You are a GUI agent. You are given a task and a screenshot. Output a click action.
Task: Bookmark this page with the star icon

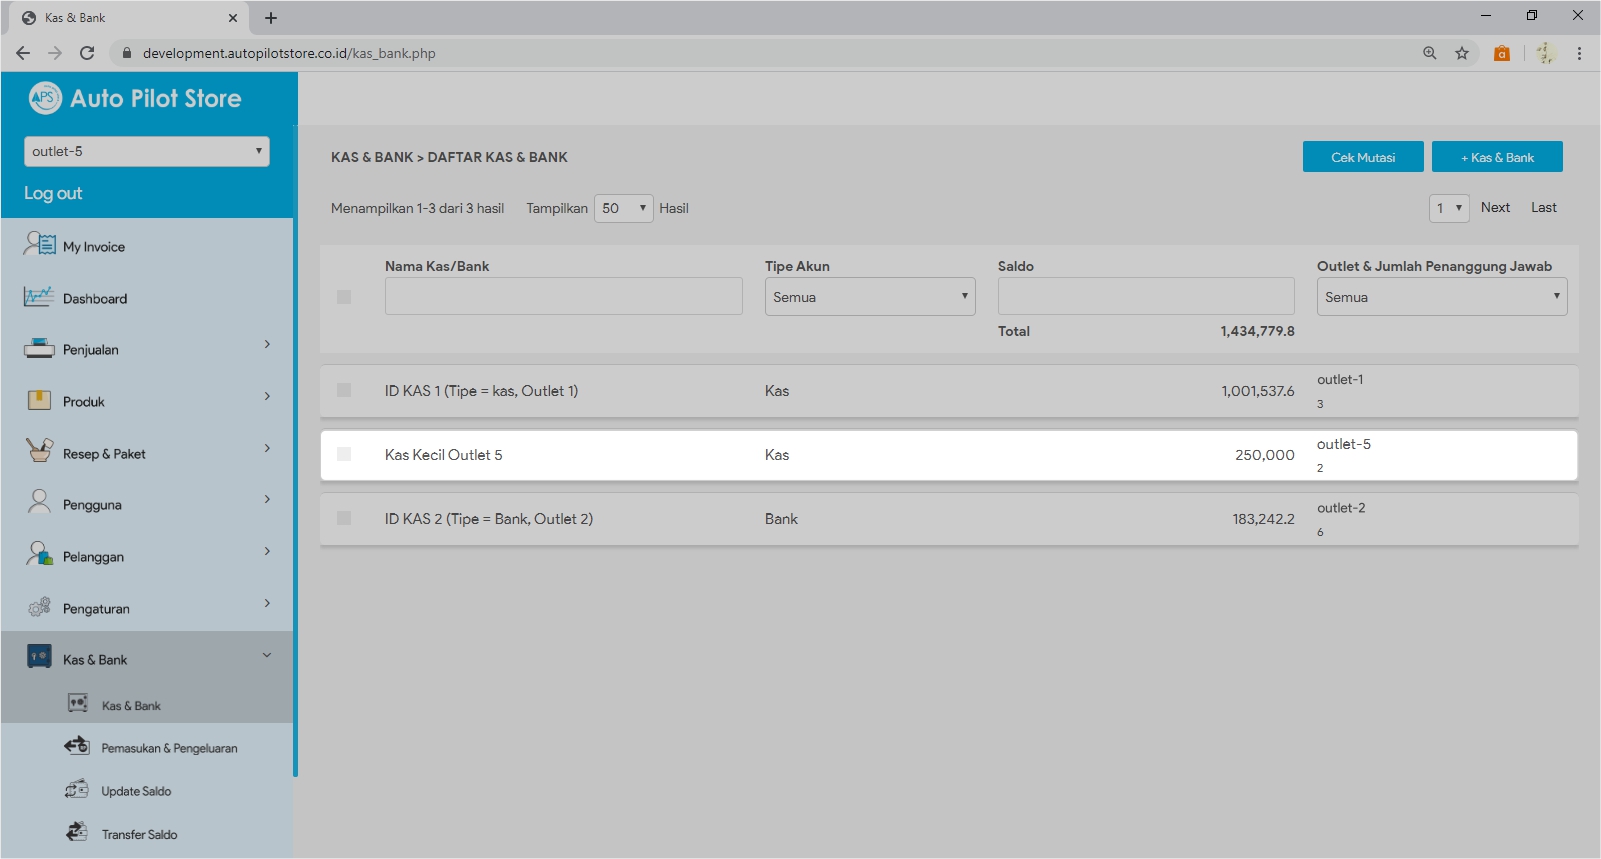[1462, 53]
